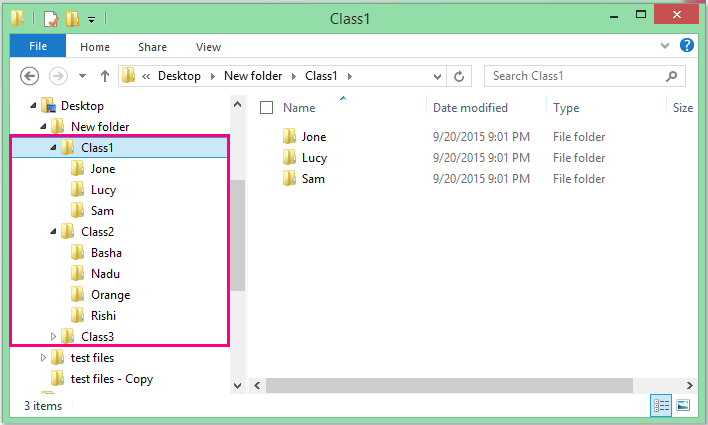
Task: Open Help via the question mark icon
Action: [x=686, y=45]
